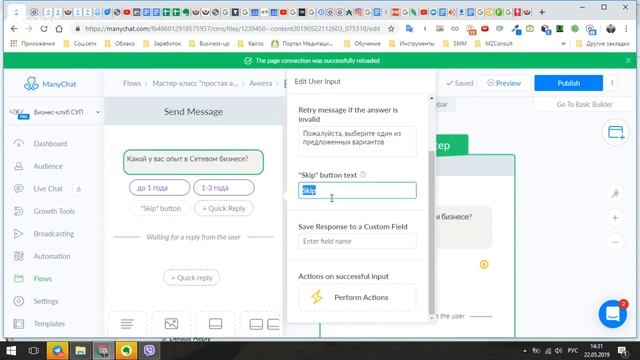The width and height of the screenshot is (640, 360).
Task: Click the "Skip" button chip
Action: tap(160, 208)
